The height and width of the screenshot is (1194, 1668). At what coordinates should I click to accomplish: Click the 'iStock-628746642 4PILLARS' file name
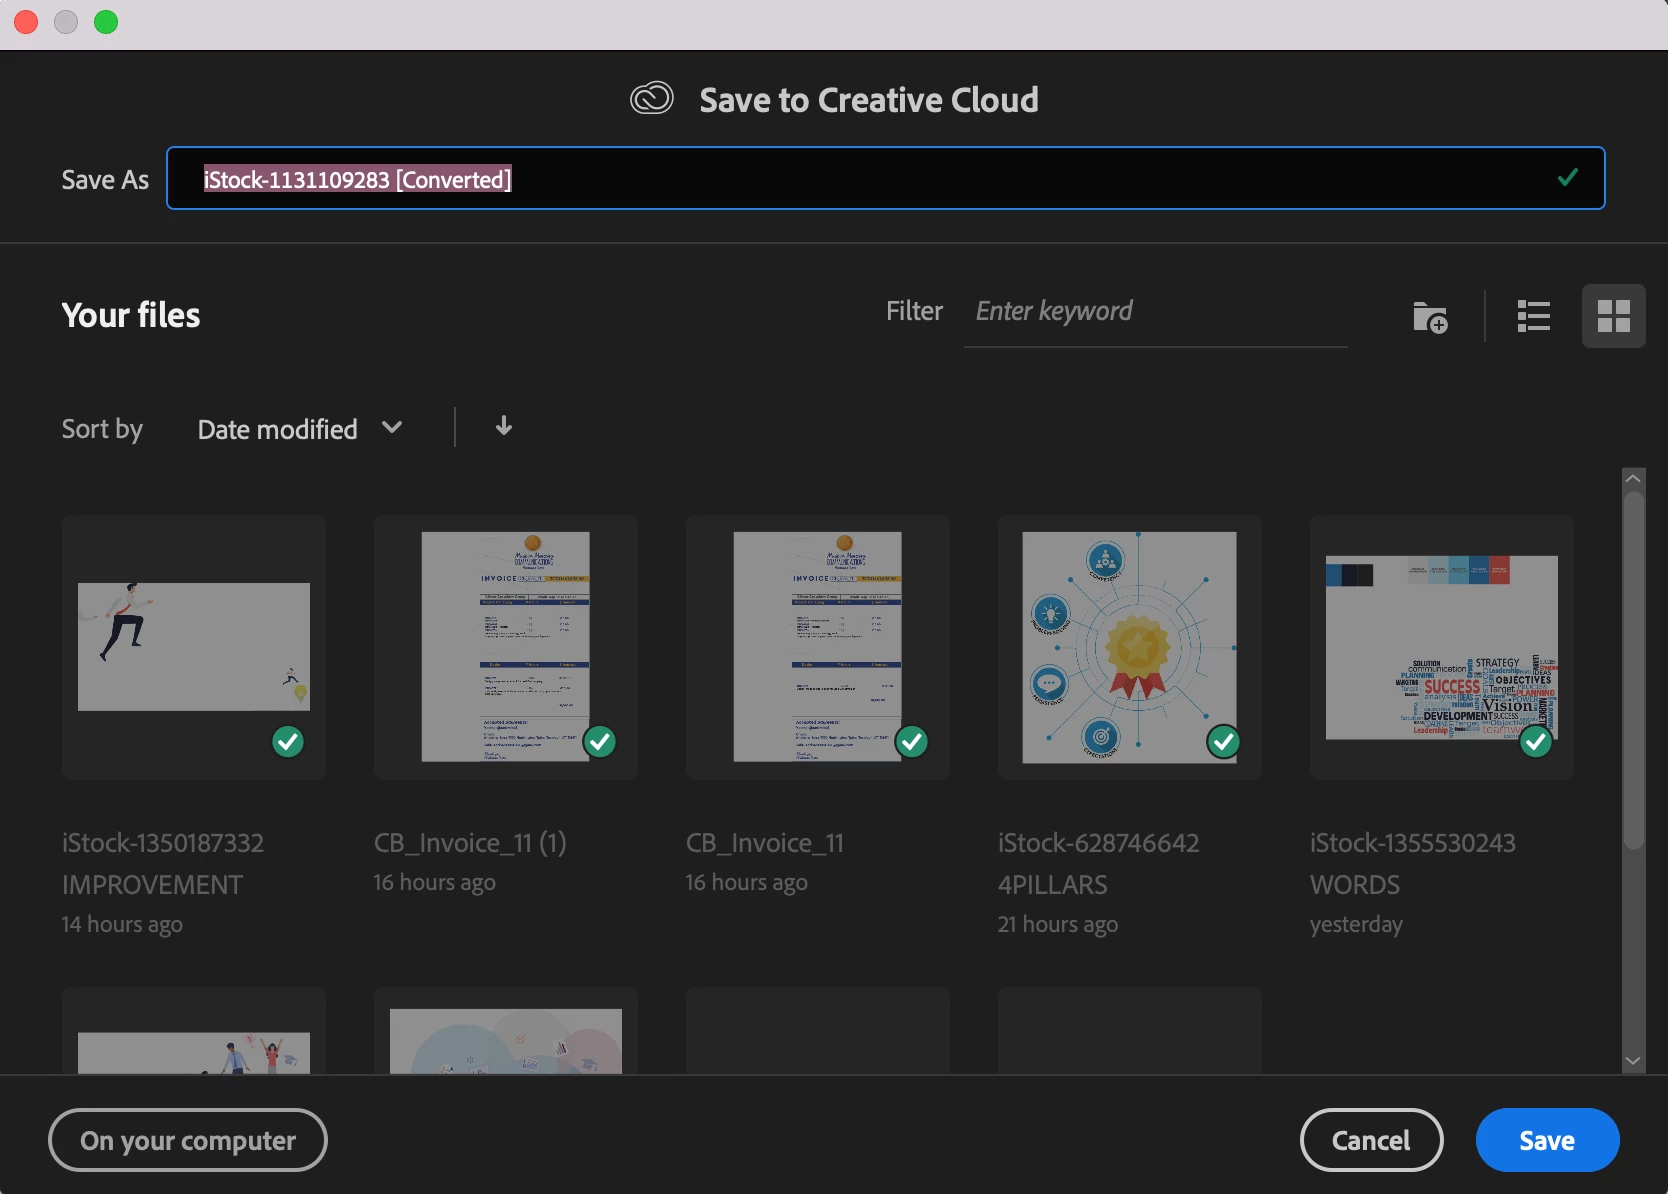tap(1098, 864)
